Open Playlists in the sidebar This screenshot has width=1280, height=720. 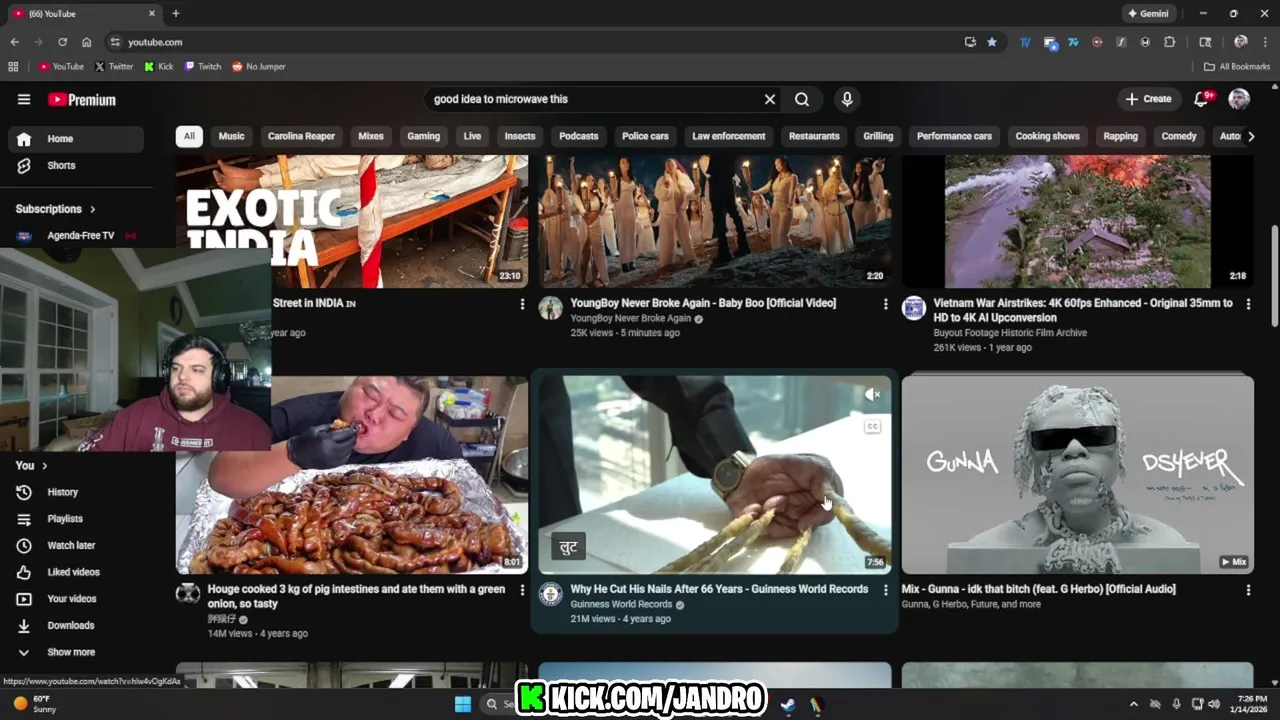click(76, 519)
